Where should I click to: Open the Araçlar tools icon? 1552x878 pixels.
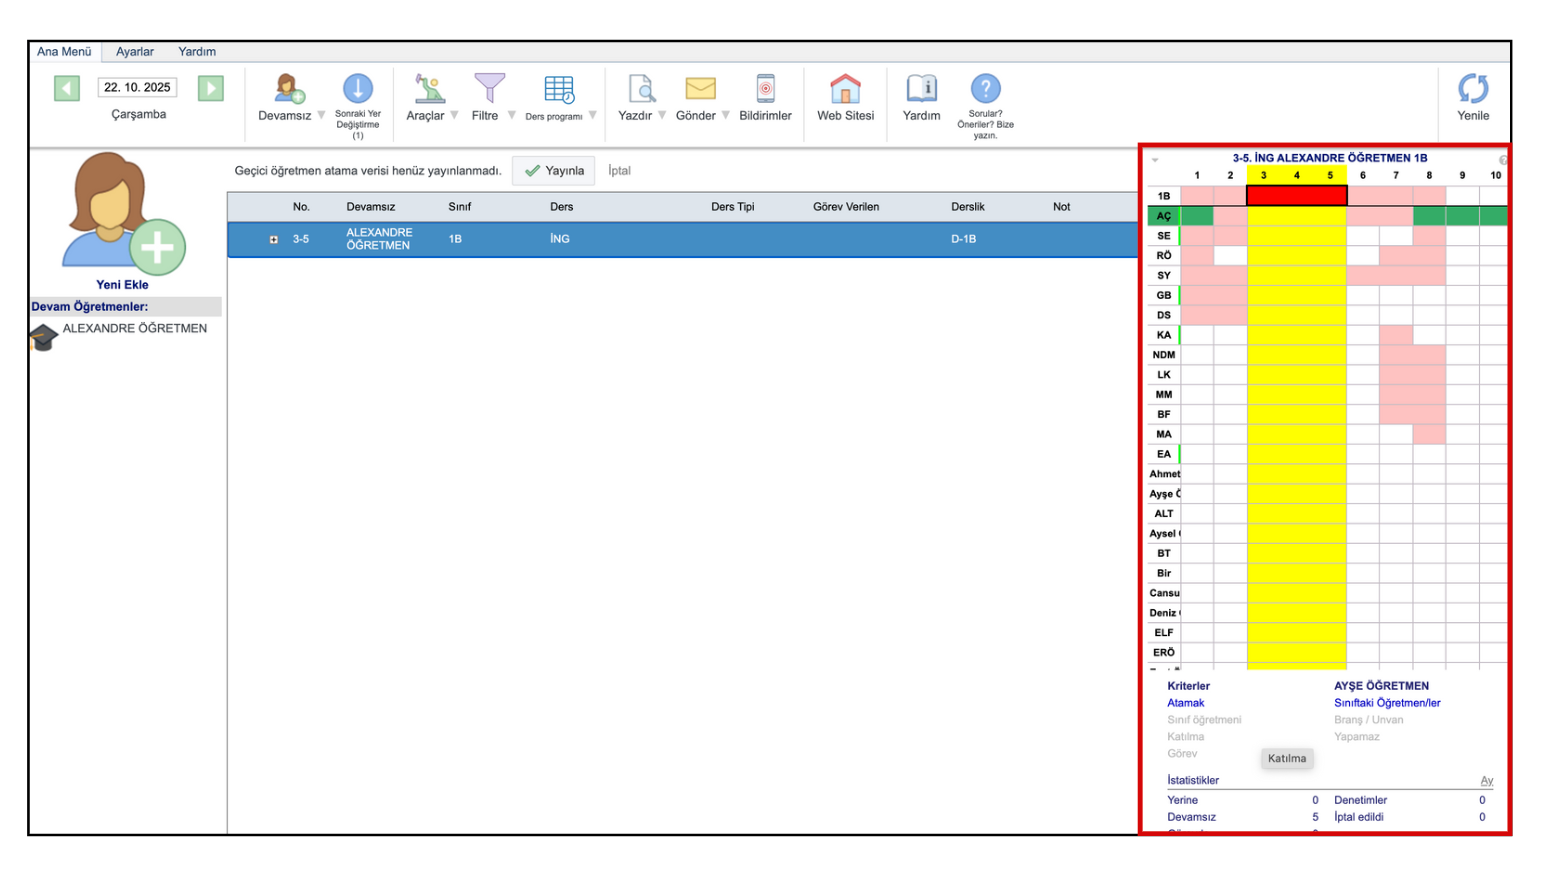[x=429, y=89]
